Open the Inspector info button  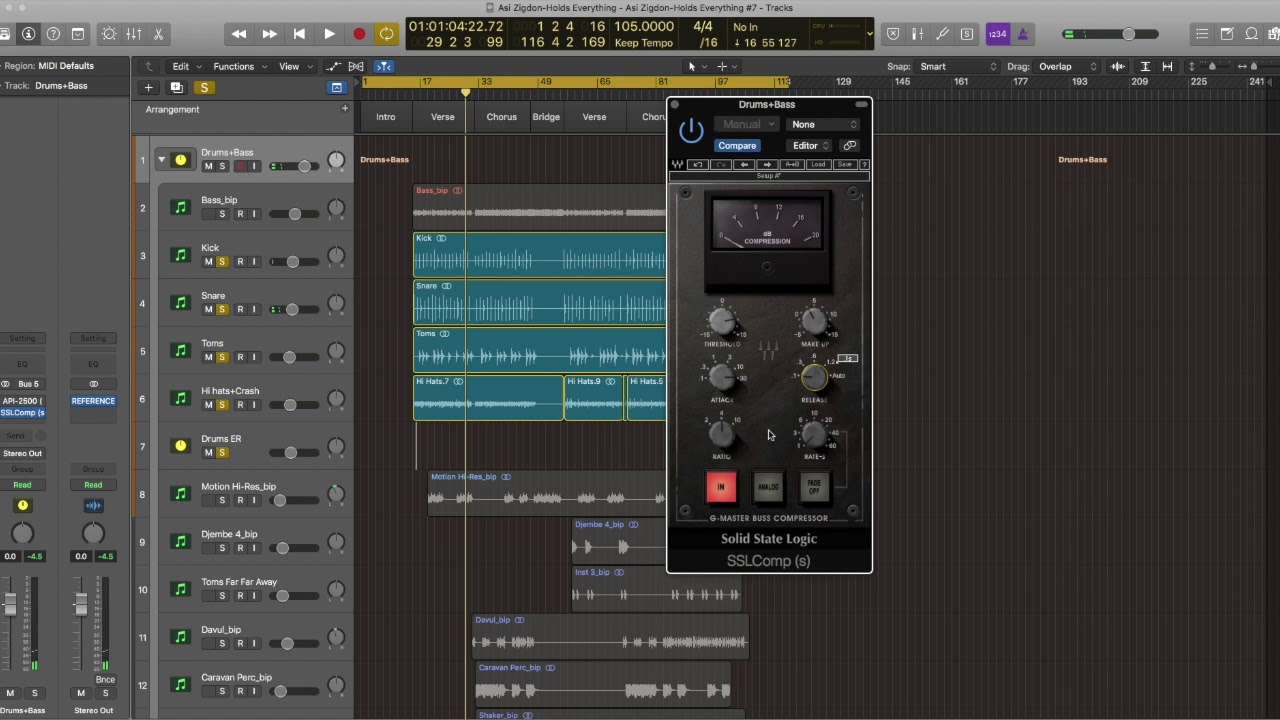(28, 34)
